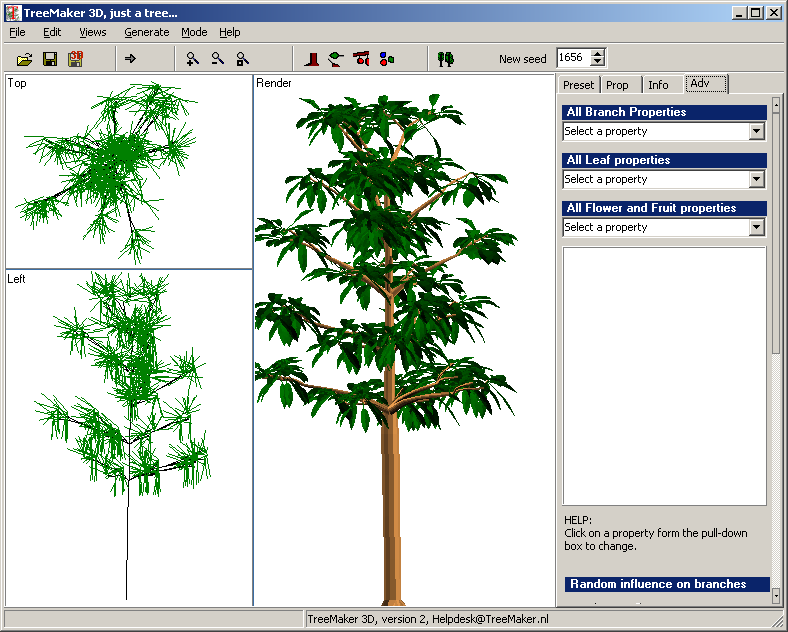788x632 pixels.
Task: Click the red and blue fruit icon
Action: point(386,59)
